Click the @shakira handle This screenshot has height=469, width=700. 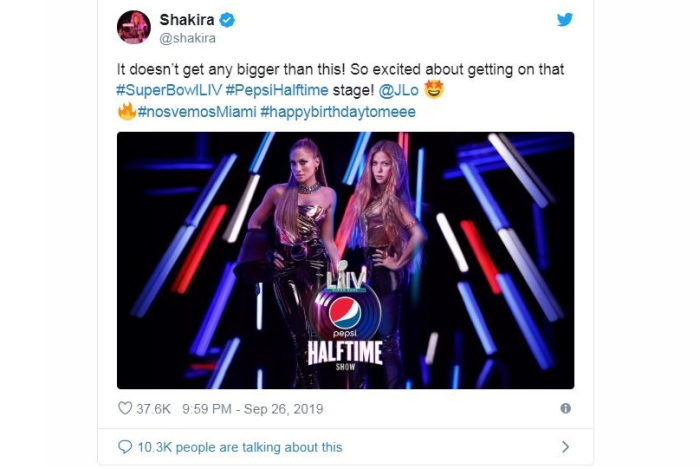tap(188, 38)
